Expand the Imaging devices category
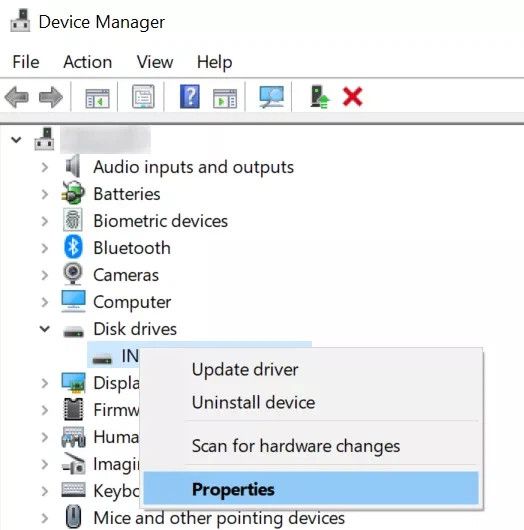Screen dimensions: 524x530 pos(45,464)
